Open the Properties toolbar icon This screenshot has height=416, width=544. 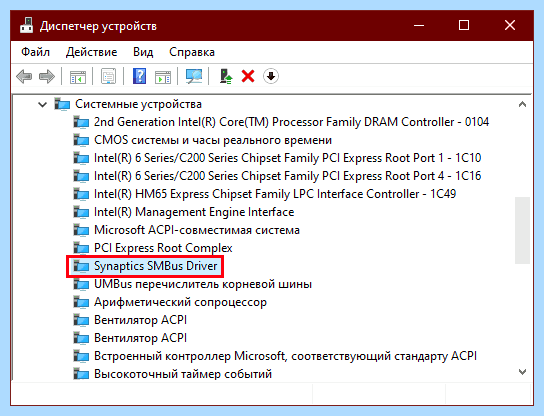(x=109, y=76)
